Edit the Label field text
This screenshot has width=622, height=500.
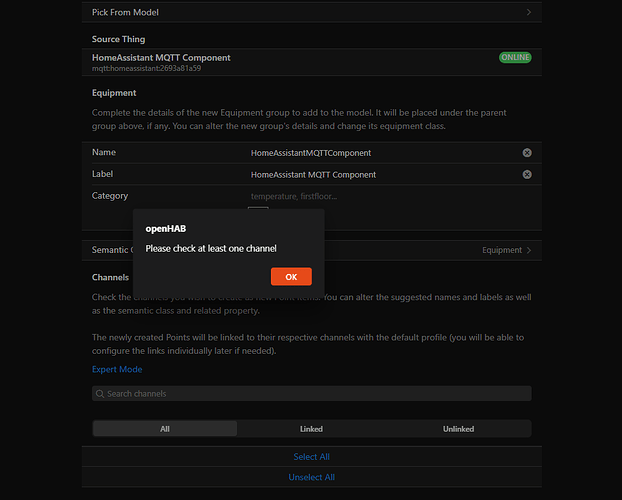[385, 175]
